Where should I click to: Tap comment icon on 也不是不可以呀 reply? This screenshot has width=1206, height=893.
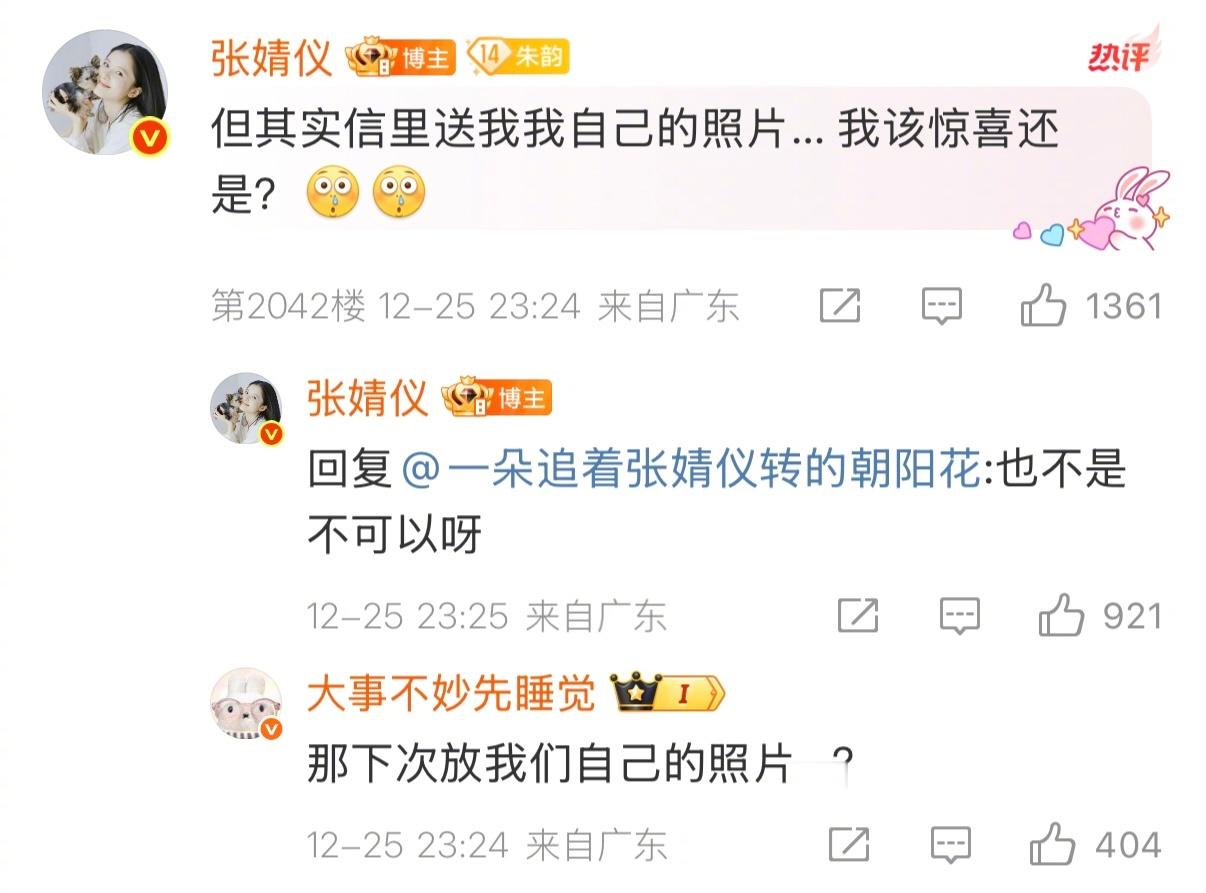point(960,616)
